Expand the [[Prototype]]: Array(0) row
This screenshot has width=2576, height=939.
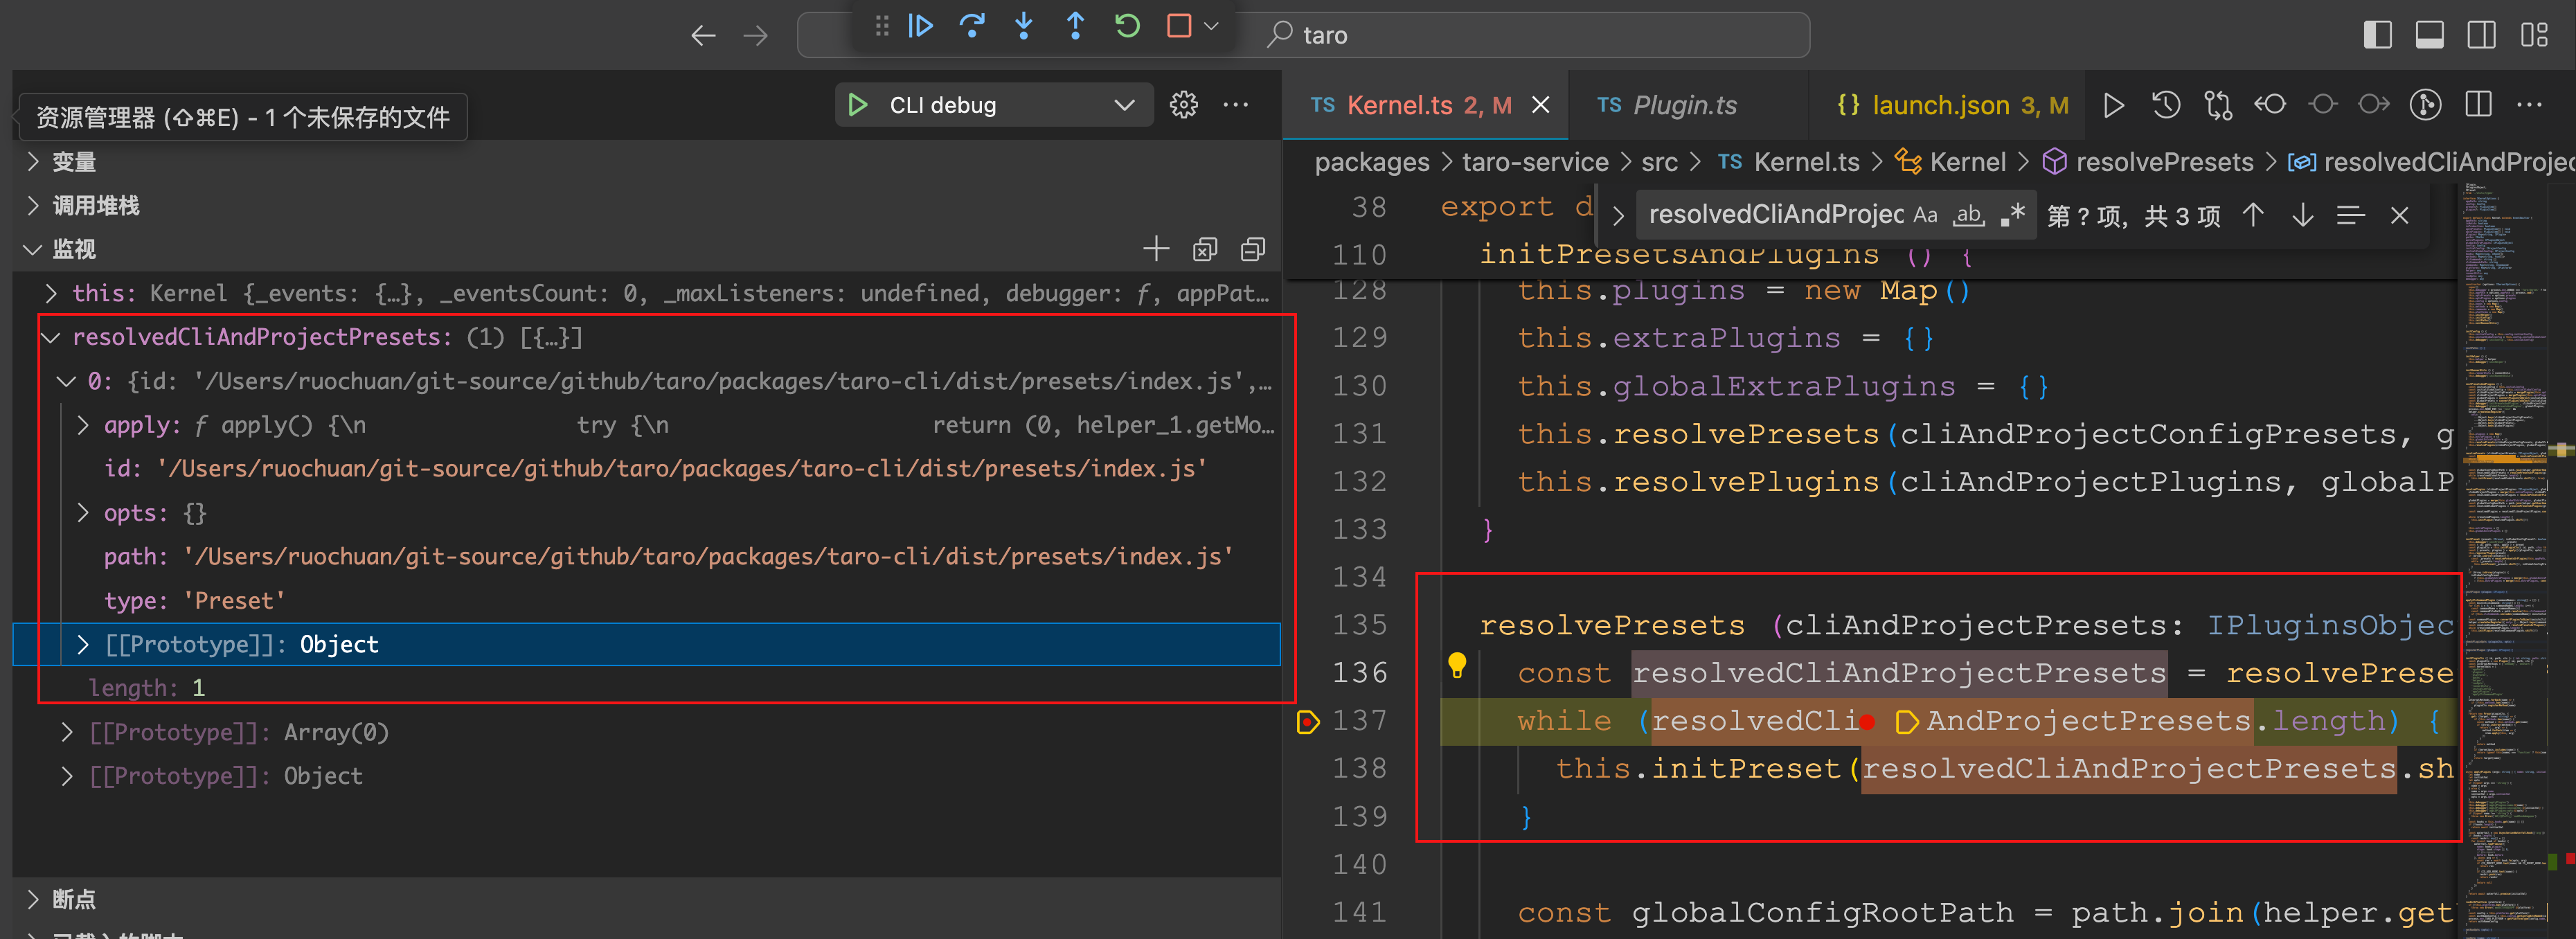click(x=67, y=732)
